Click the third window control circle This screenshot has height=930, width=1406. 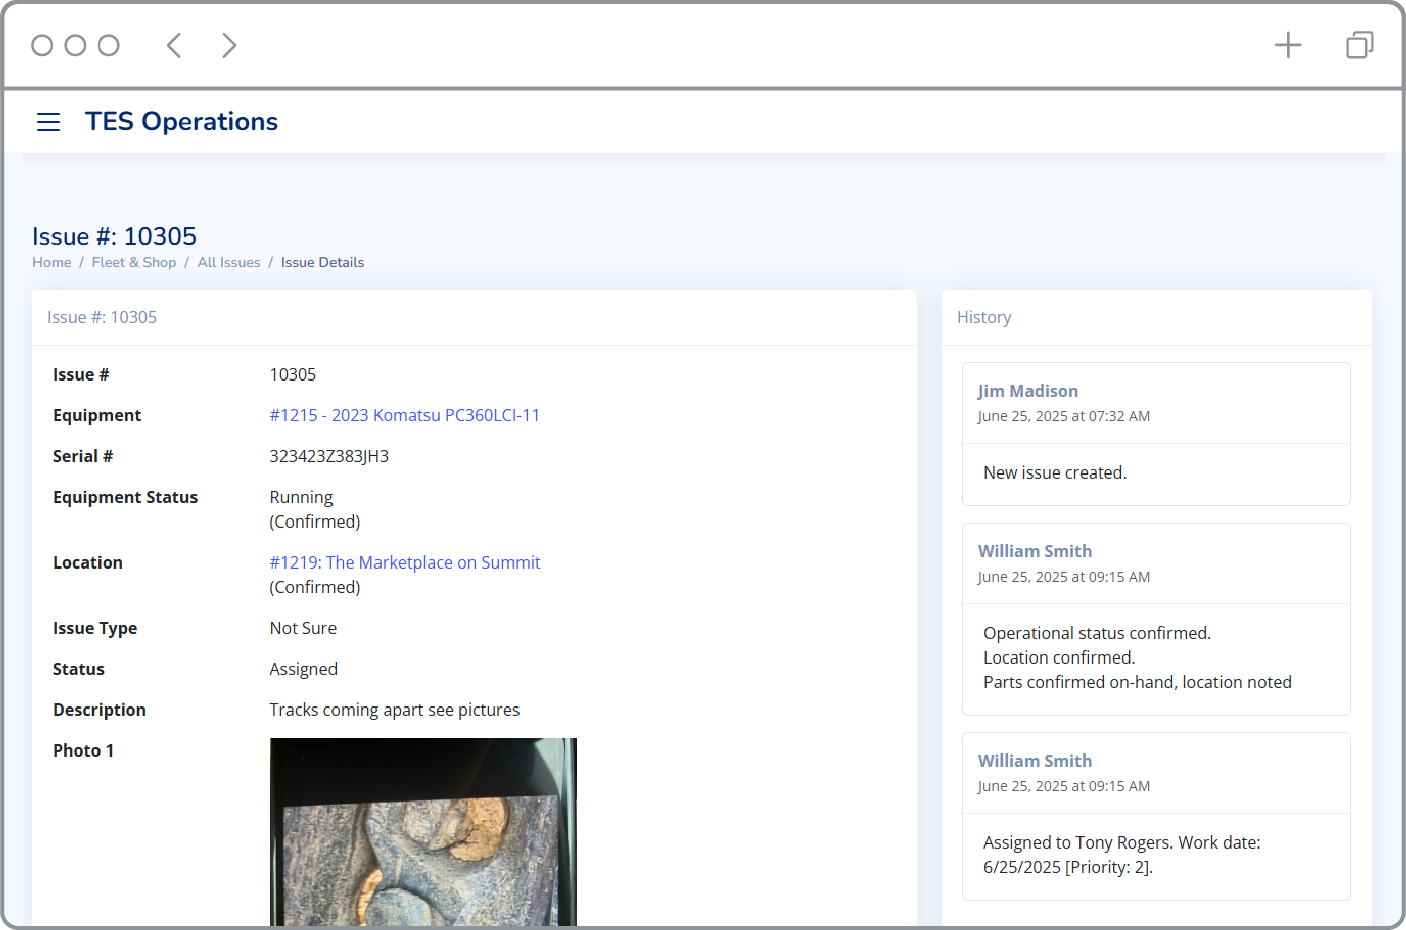(x=109, y=45)
